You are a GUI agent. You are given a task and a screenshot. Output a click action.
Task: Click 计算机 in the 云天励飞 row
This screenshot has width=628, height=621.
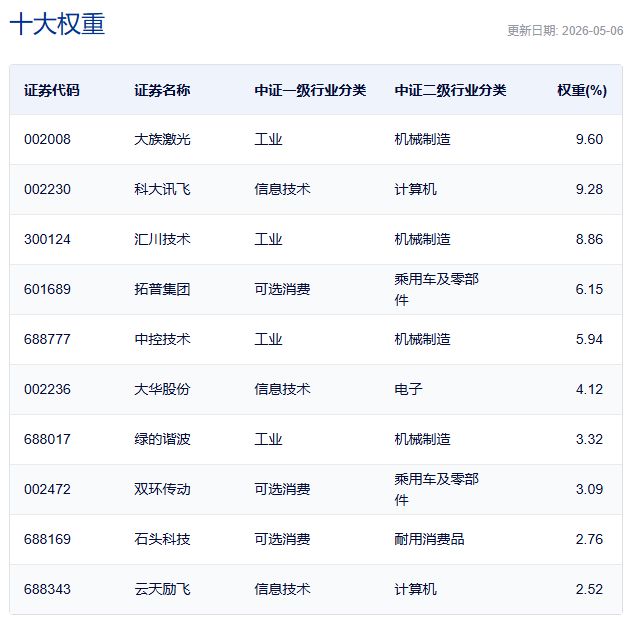(415, 589)
